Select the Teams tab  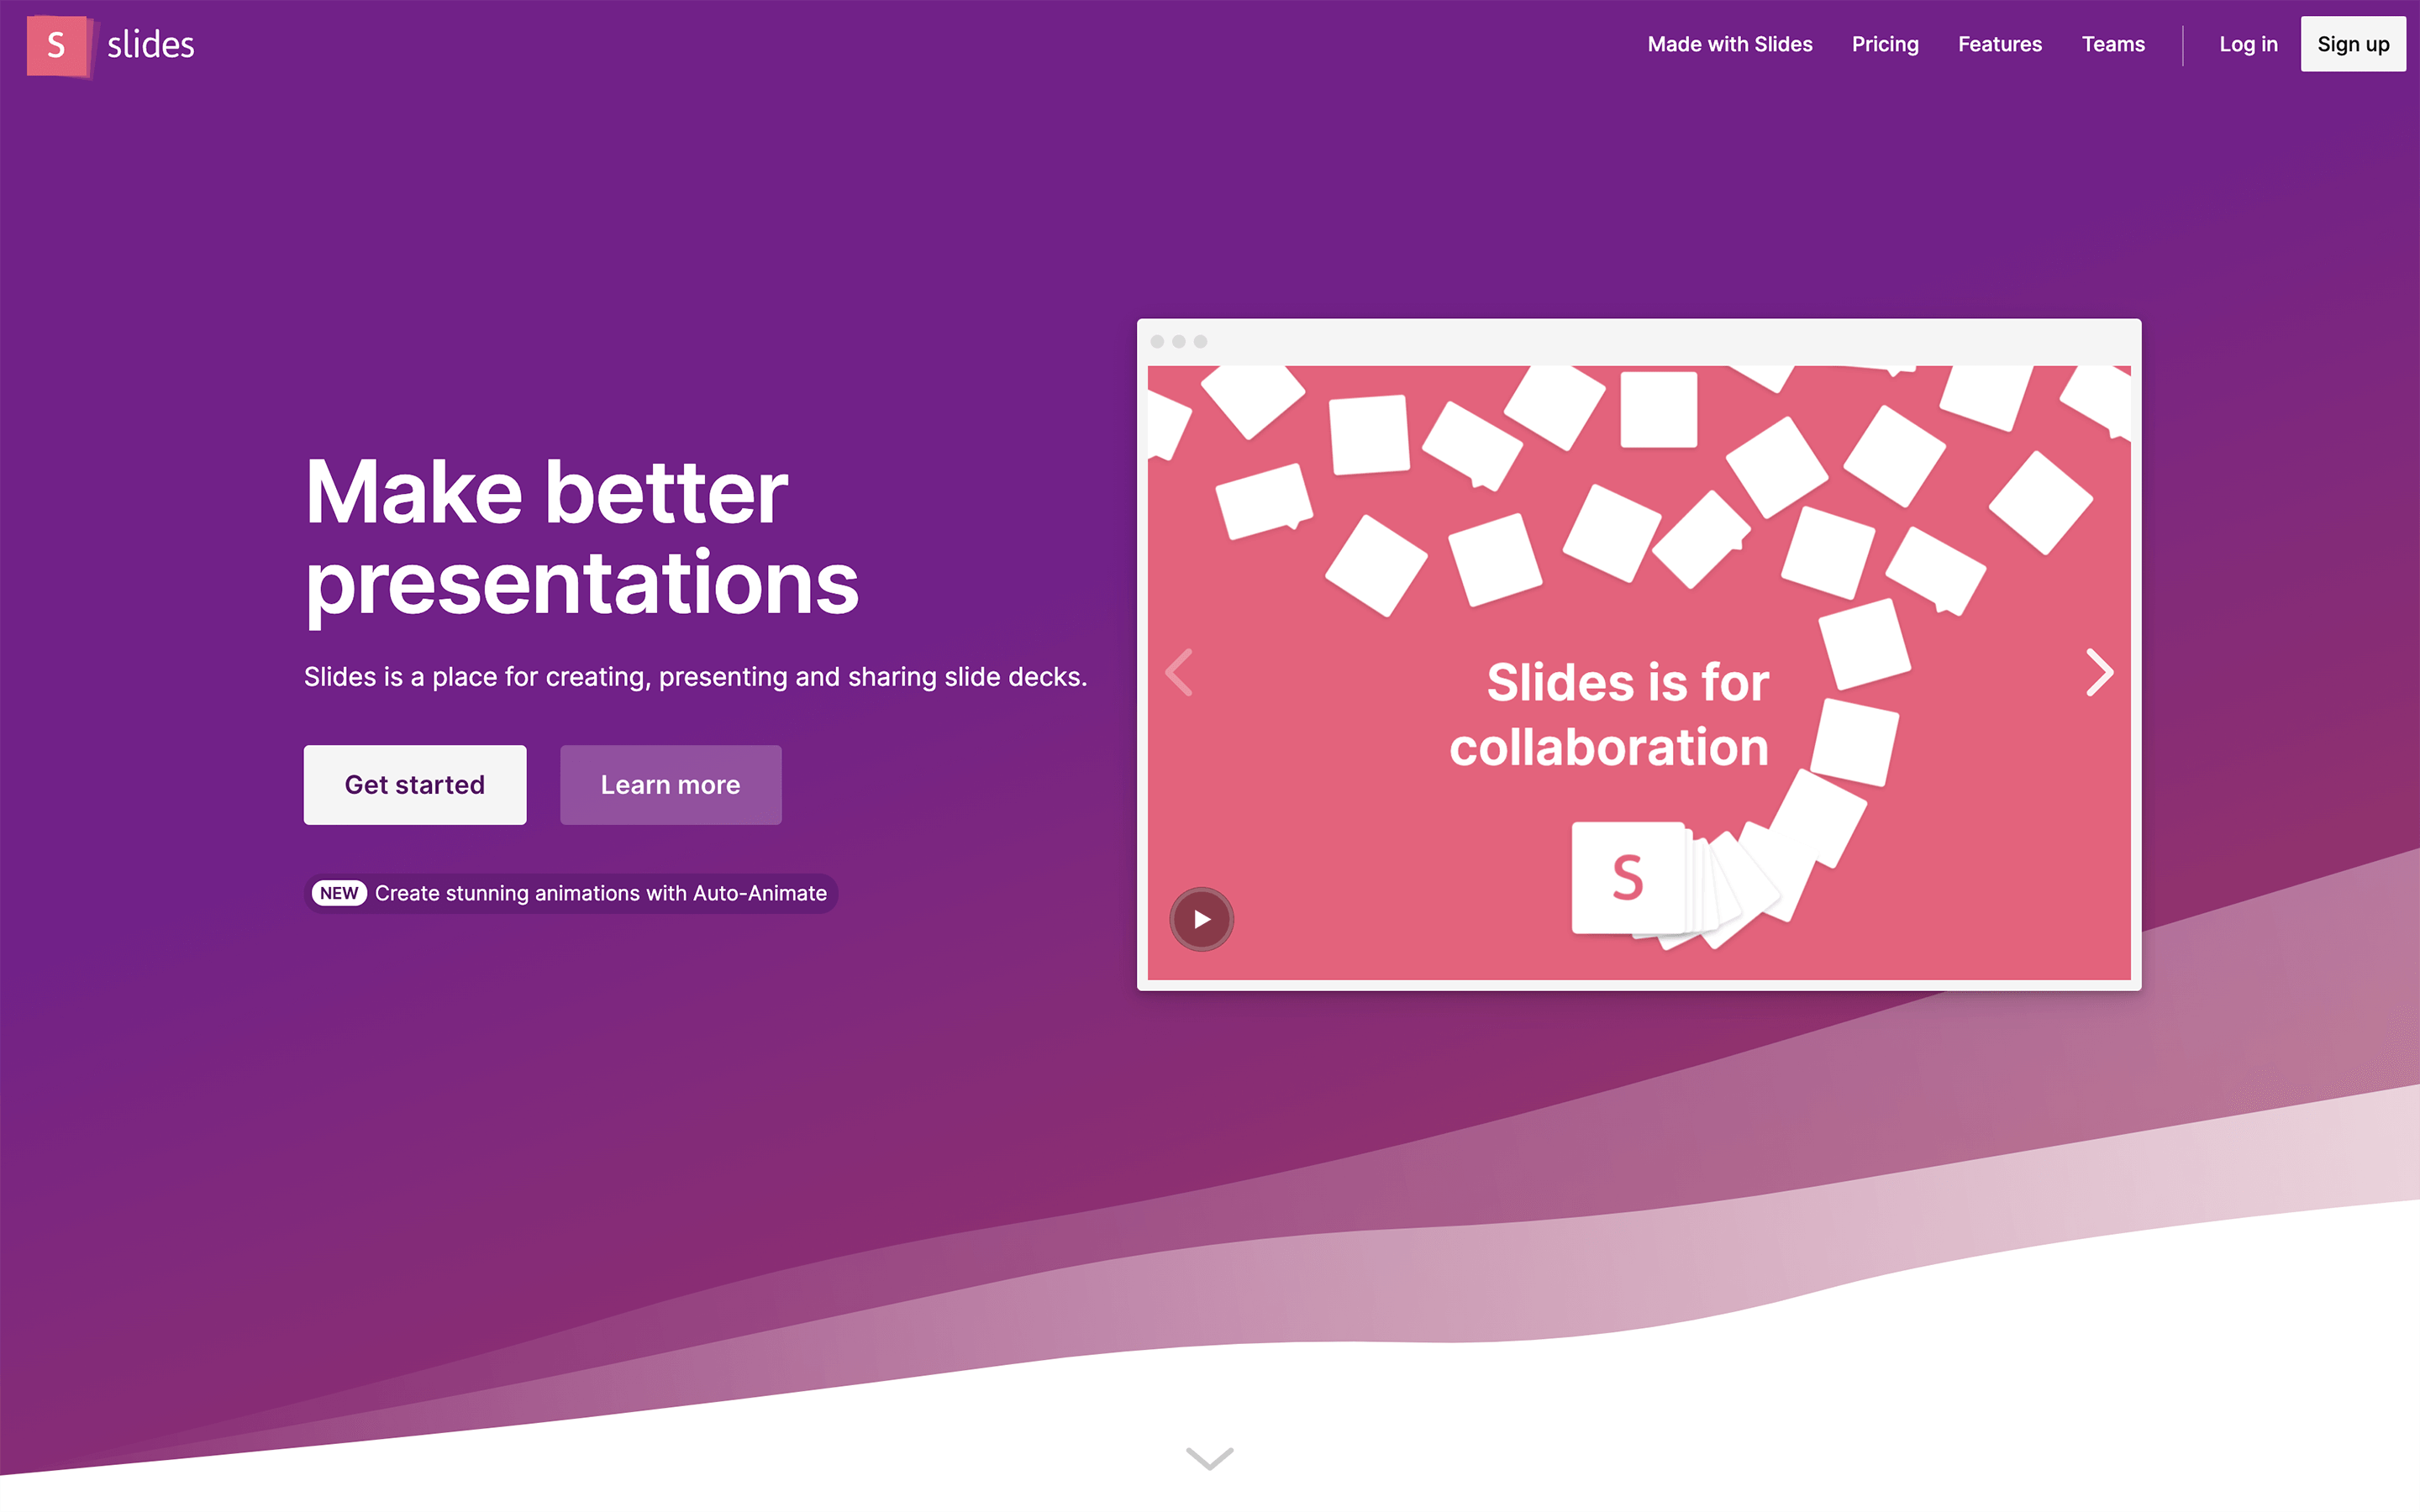(x=2113, y=44)
